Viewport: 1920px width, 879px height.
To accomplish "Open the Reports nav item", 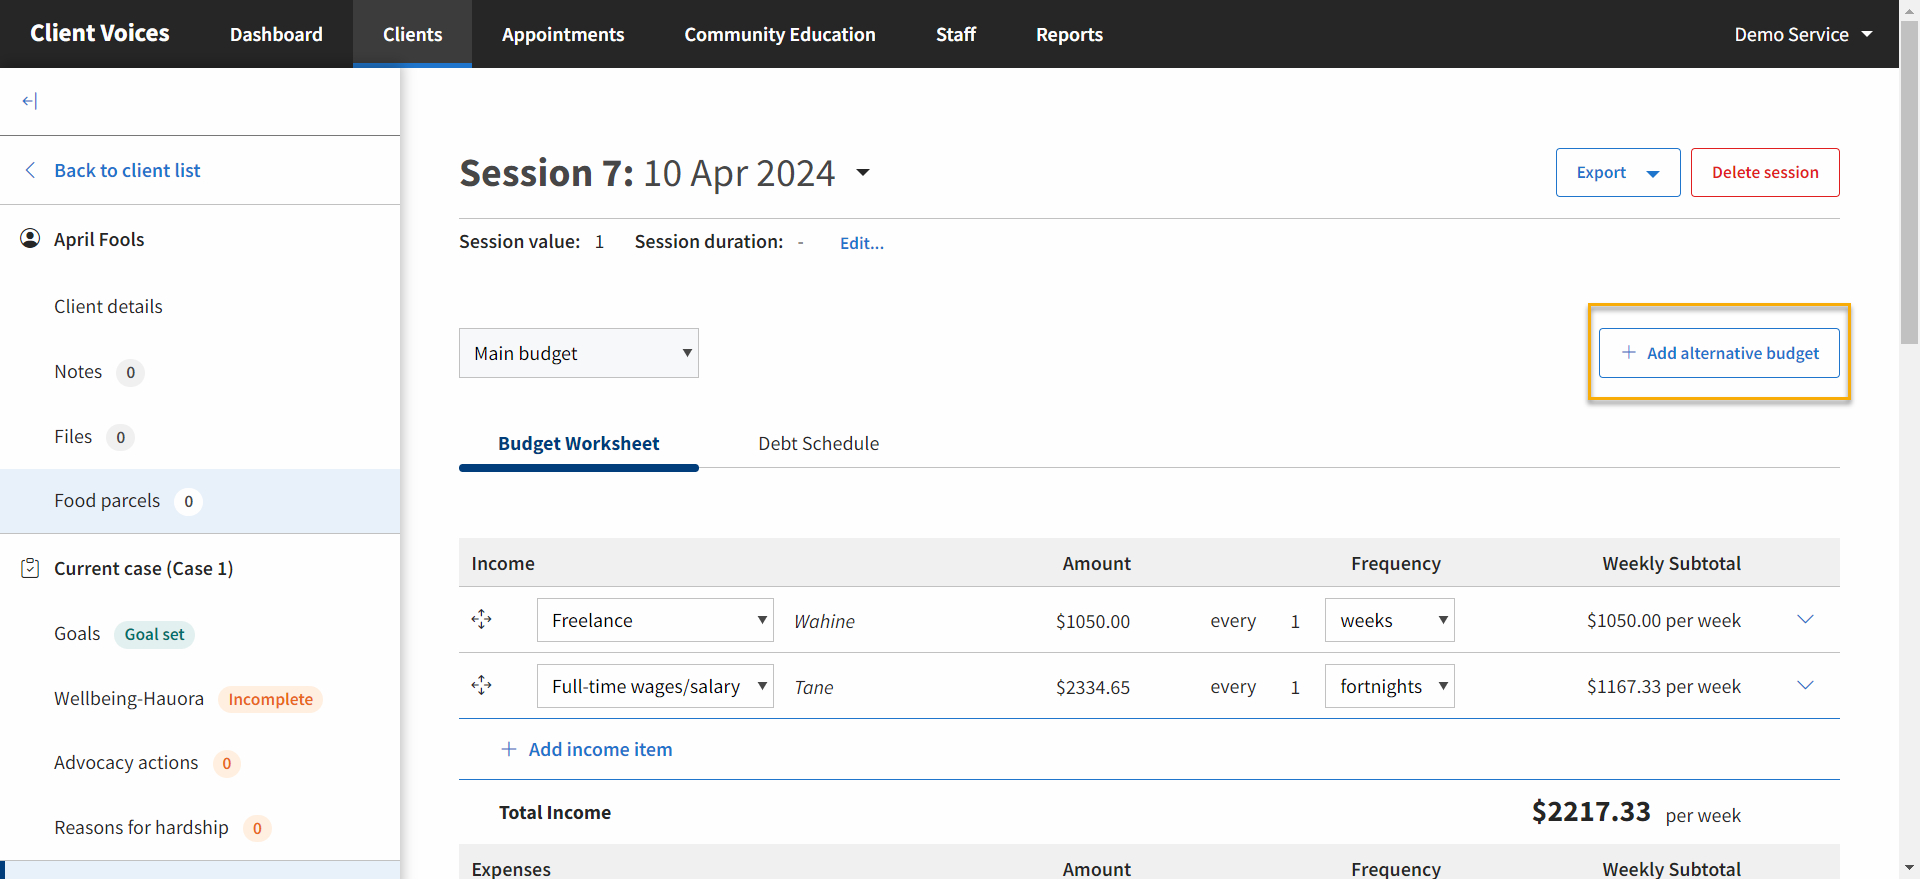I will [1069, 34].
